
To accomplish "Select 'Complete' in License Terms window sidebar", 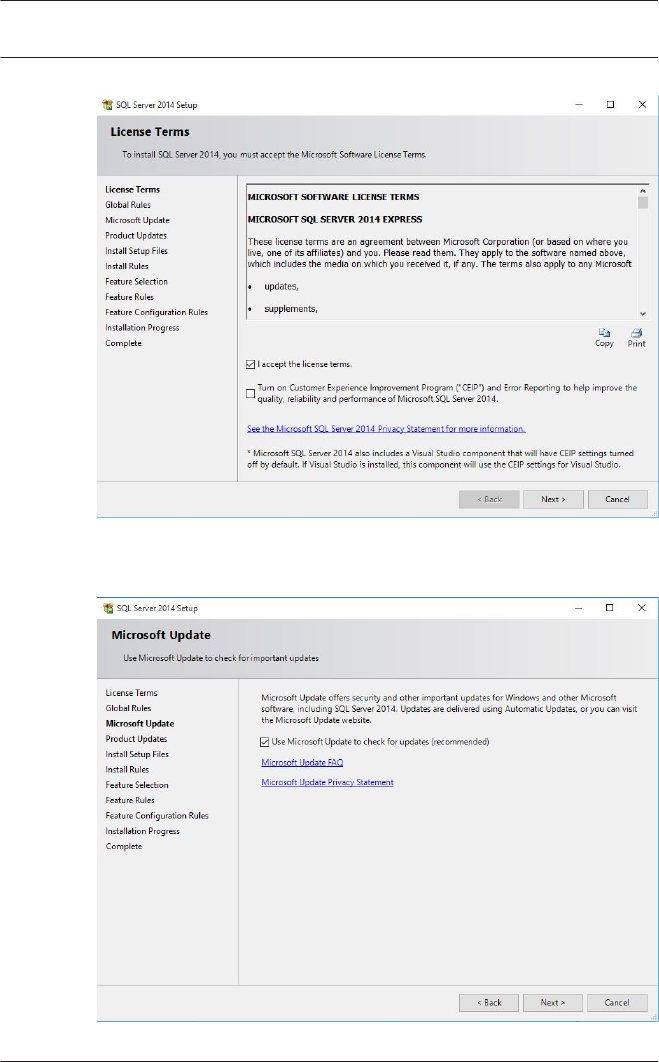I will [123, 343].
